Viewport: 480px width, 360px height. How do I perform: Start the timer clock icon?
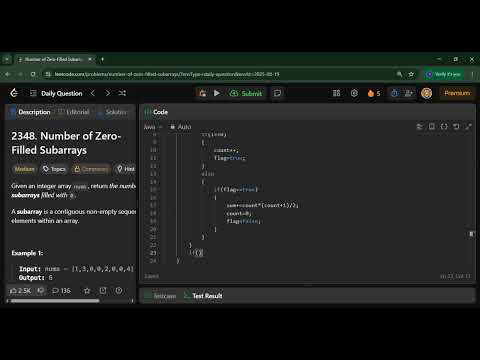pos(394,93)
